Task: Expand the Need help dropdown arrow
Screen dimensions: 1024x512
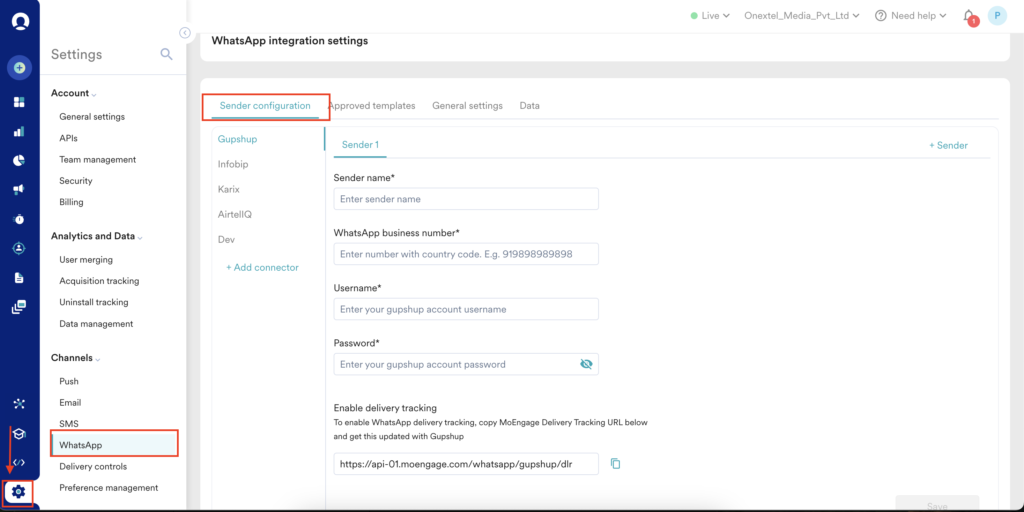Action: point(943,16)
